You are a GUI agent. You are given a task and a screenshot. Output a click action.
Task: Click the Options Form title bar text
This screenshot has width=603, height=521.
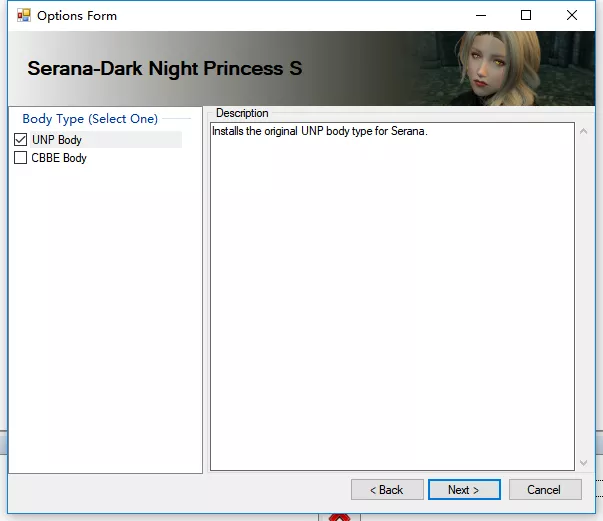[77, 16]
